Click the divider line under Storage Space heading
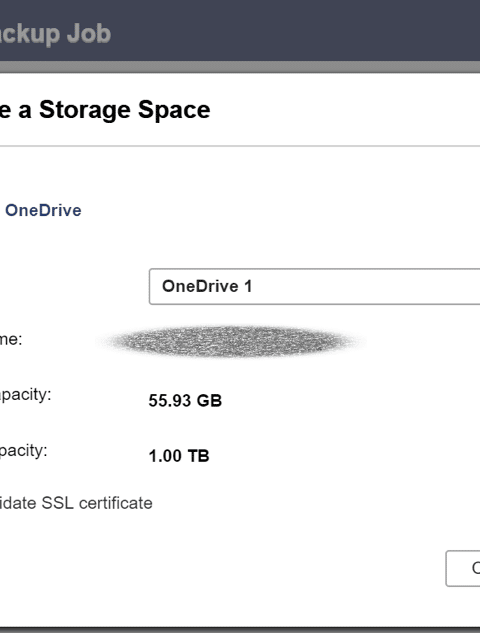The image size is (480, 633). [240, 146]
